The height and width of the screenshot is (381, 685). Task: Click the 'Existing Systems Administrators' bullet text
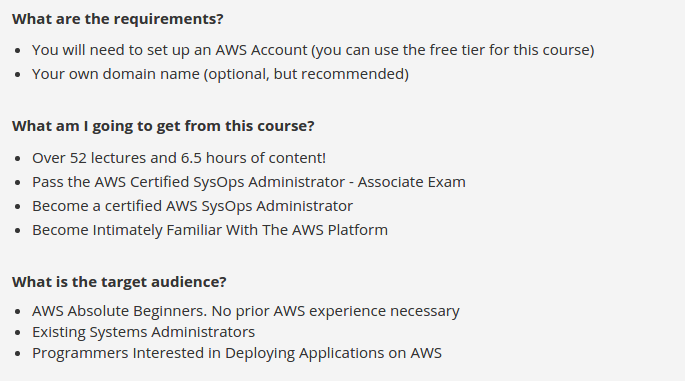(143, 332)
